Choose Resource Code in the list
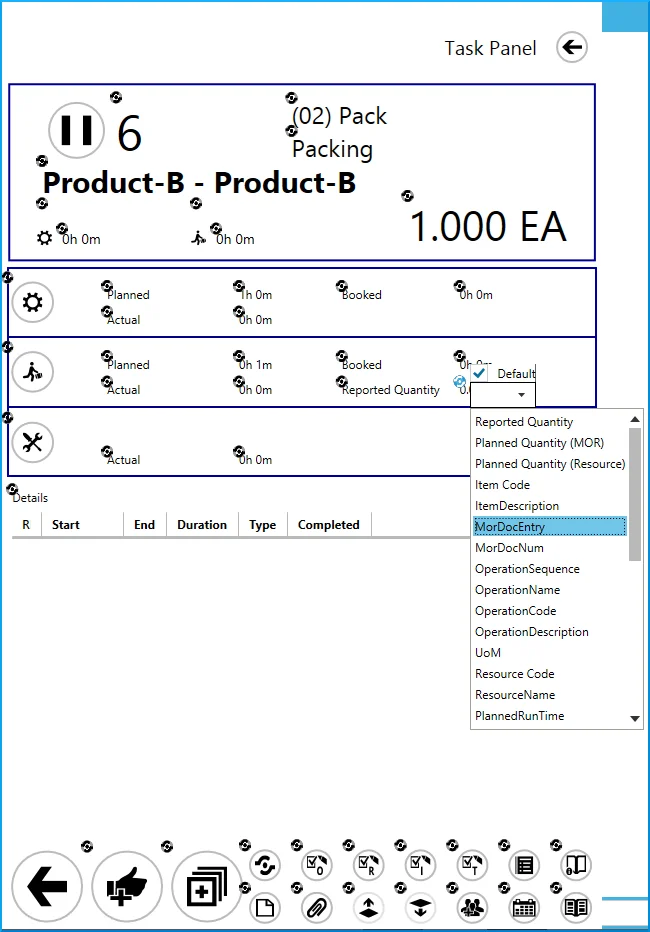Image resolution: width=650 pixels, height=932 pixels. pyautogui.click(x=550, y=674)
